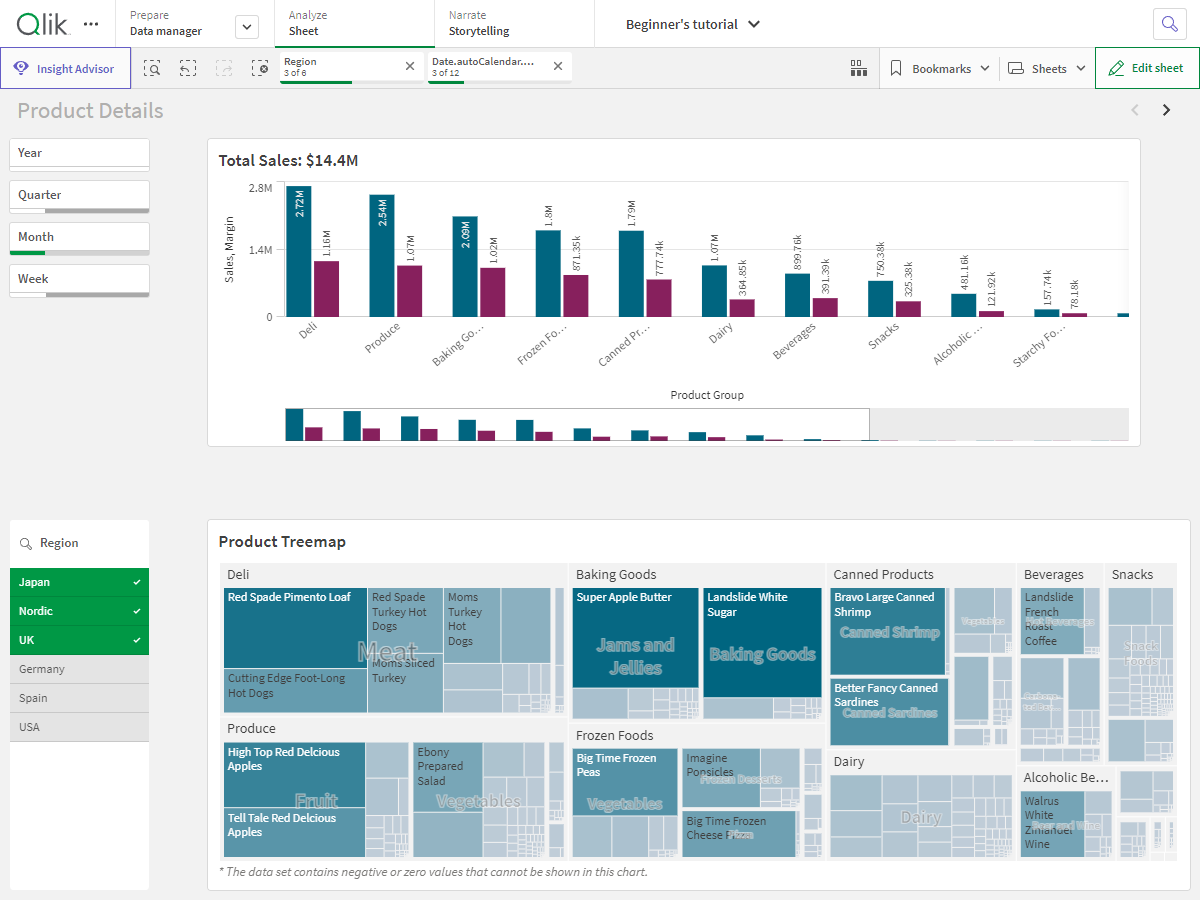Click the Produce sales bar 2.54M
Viewport: 1200px width, 900px height.
point(381,256)
